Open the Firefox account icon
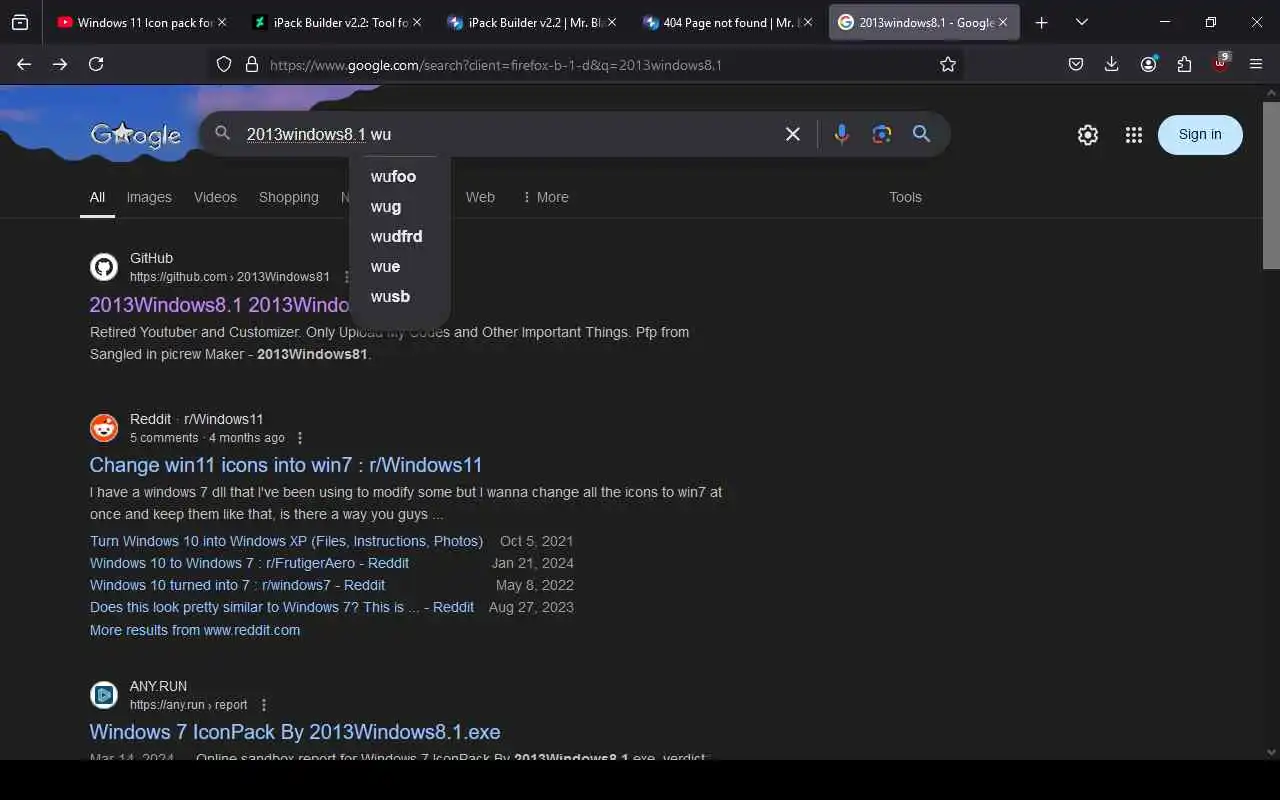This screenshot has height=800, width=1280. (x=1148, y=64)
